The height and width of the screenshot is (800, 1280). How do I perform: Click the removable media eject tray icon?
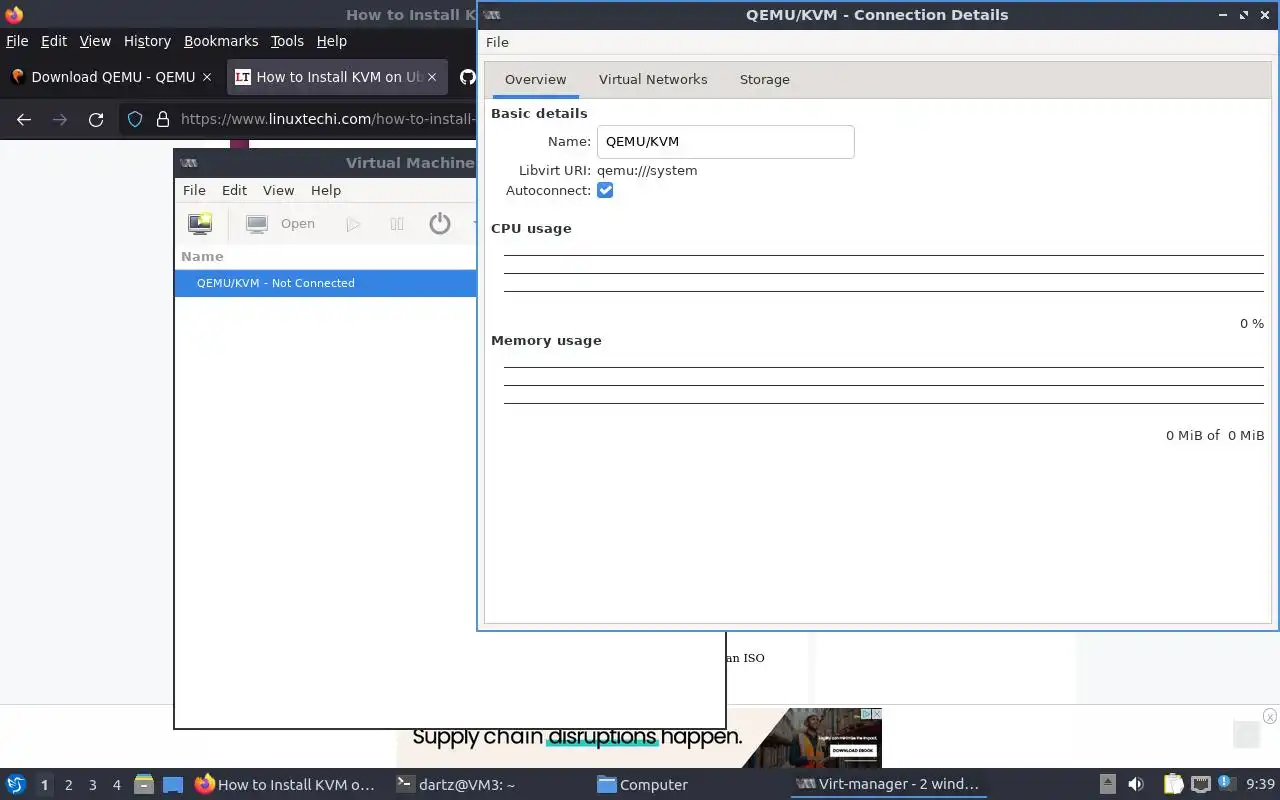pos(1108,785)
